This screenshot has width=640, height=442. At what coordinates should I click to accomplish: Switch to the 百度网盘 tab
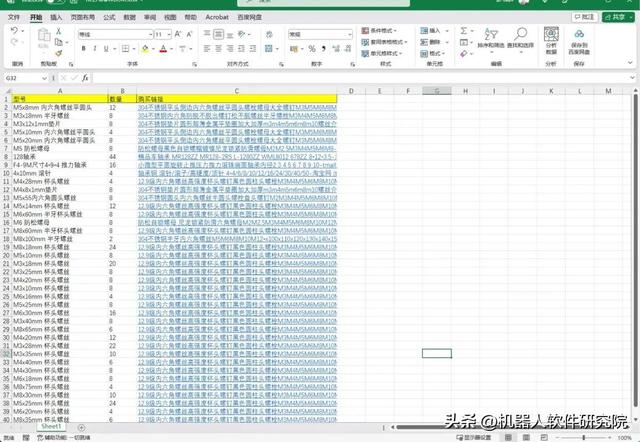click(x=249, y=17)
